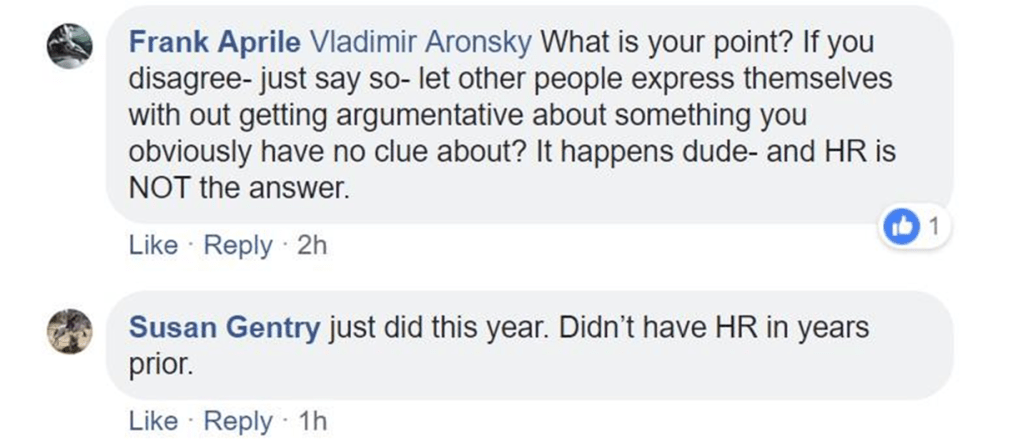Click the word "prior." in Susan's comment
Image resolution: width=1023 pixels, height=447 pixels.
point(160,363)
